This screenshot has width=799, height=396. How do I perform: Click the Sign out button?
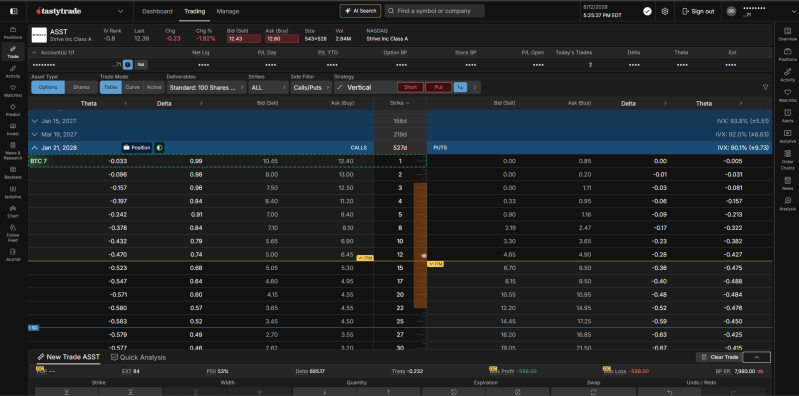[698, 11]
